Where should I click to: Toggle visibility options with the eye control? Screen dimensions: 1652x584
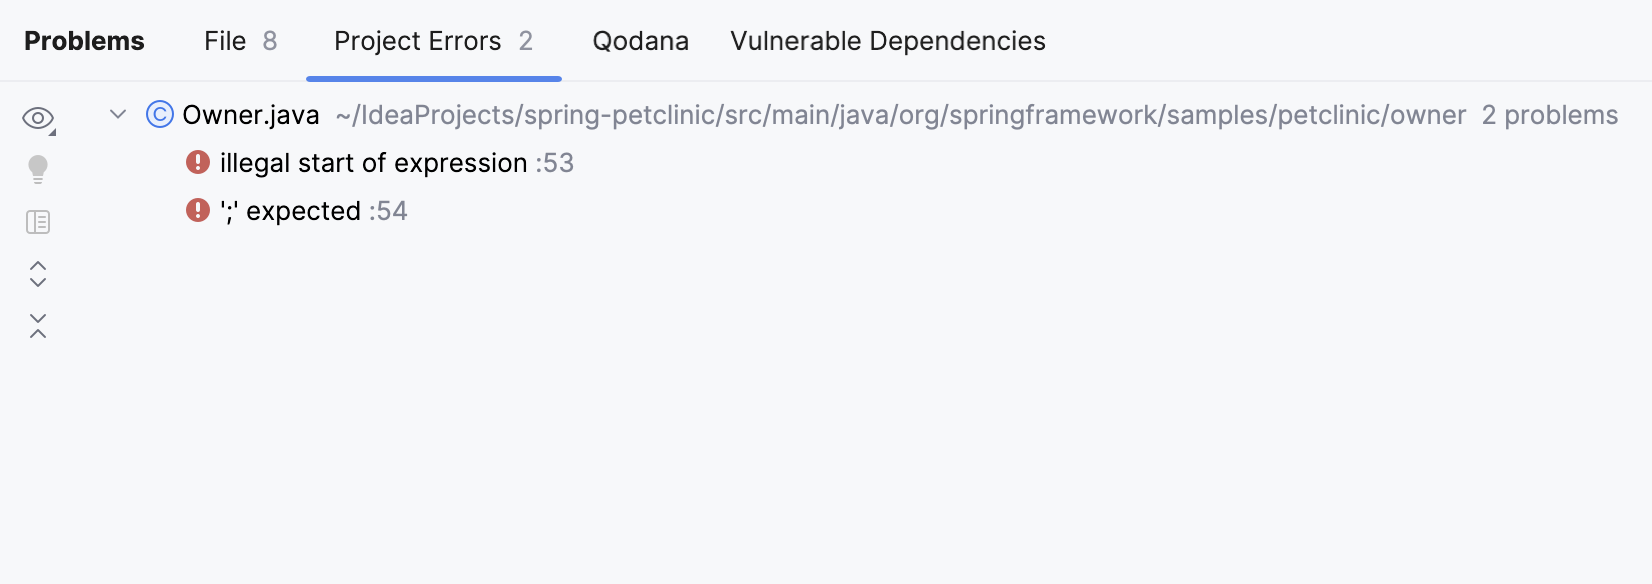pyautogui.click(x=36, y=117)
